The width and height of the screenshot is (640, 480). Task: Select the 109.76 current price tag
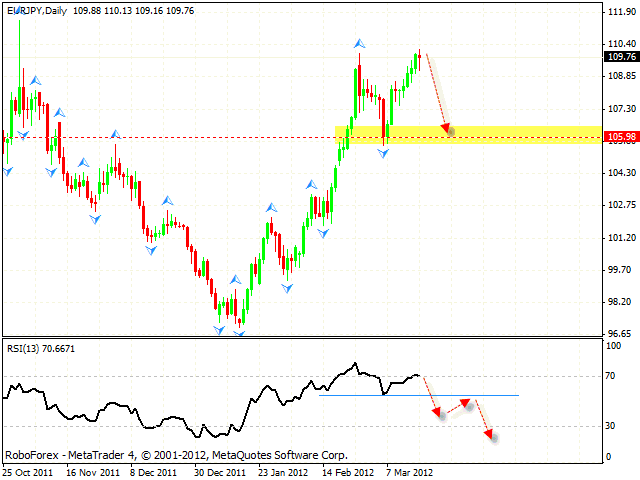pyautogui.click(x=621, y=57)
